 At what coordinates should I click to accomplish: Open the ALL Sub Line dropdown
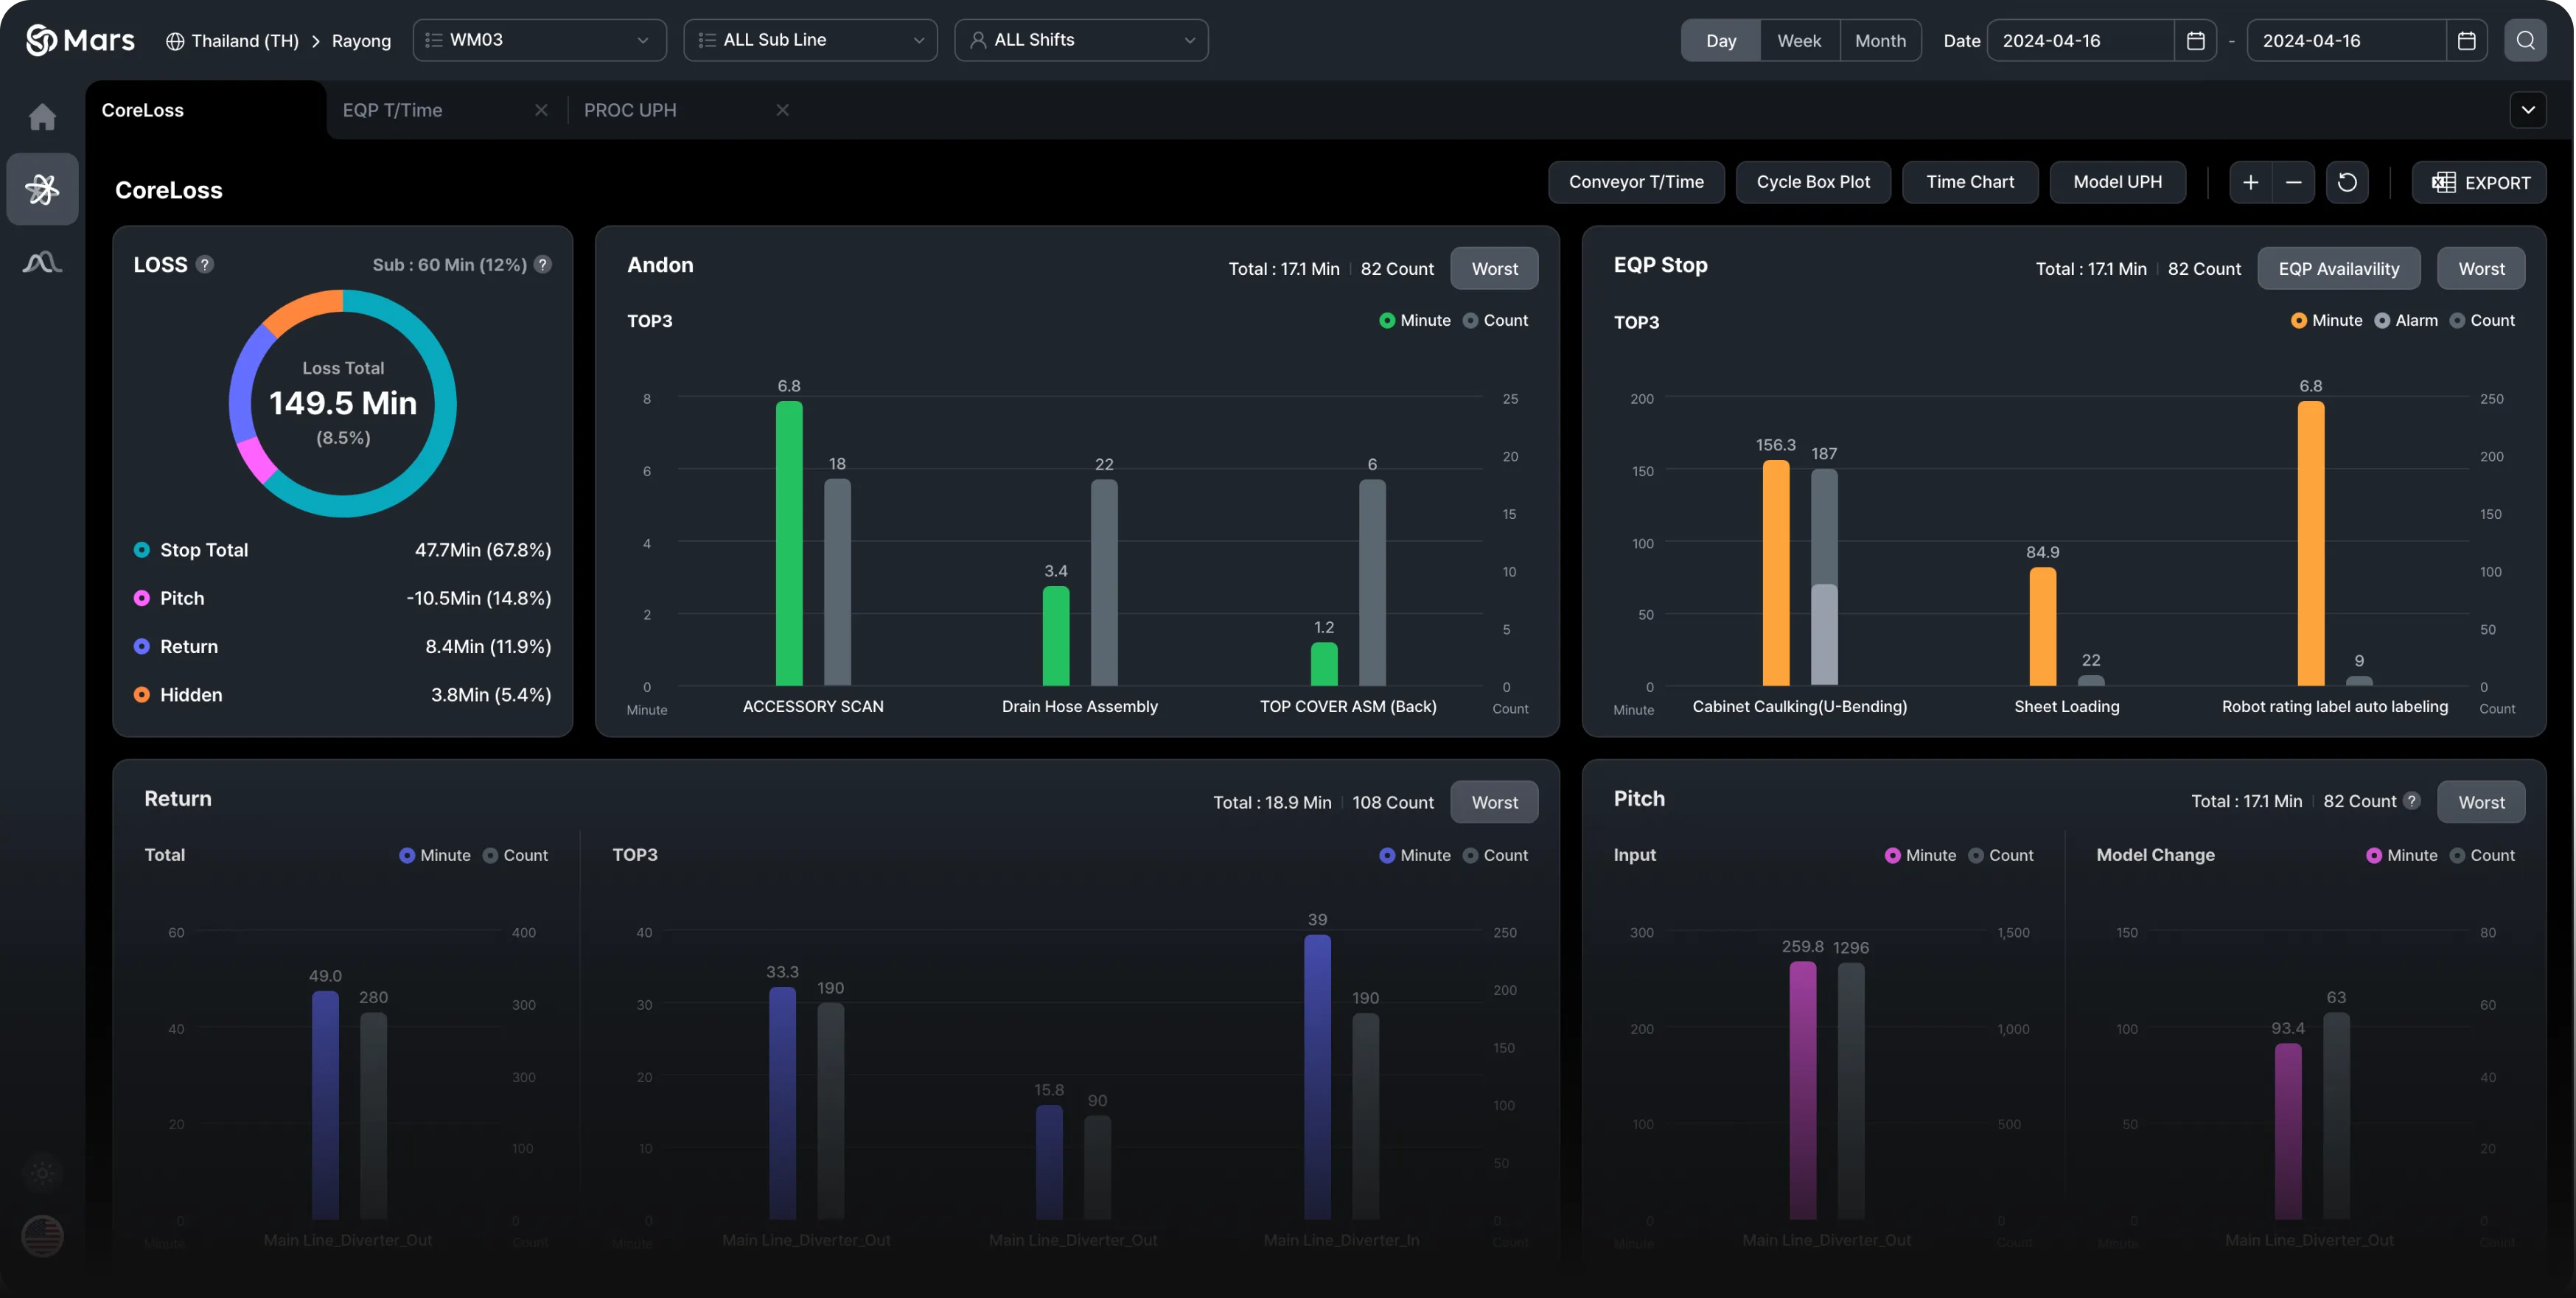point(810,40)
